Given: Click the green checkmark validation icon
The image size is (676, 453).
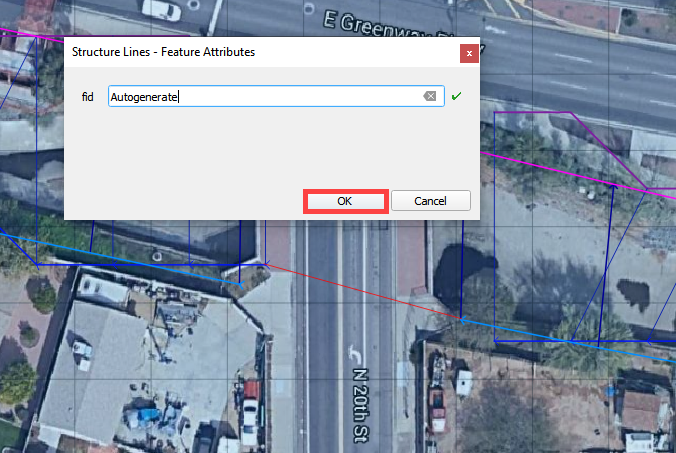Looking at the screenshot, I should coord(457,97).
